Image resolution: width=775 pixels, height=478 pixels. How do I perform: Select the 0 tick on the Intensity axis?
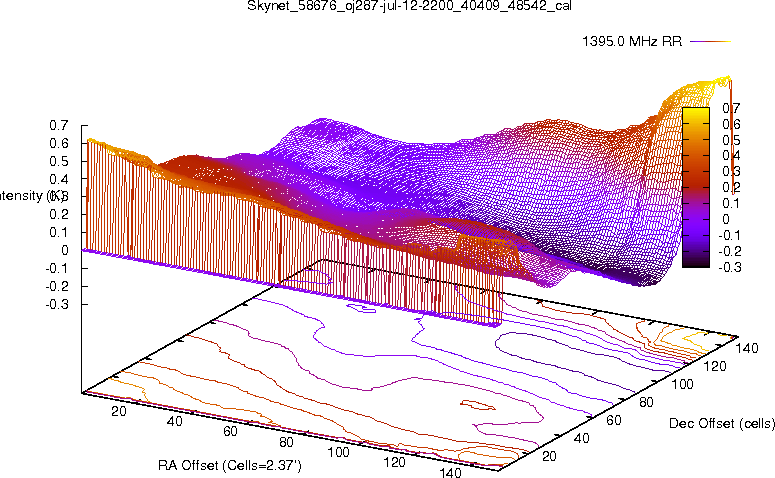point(65,251)
